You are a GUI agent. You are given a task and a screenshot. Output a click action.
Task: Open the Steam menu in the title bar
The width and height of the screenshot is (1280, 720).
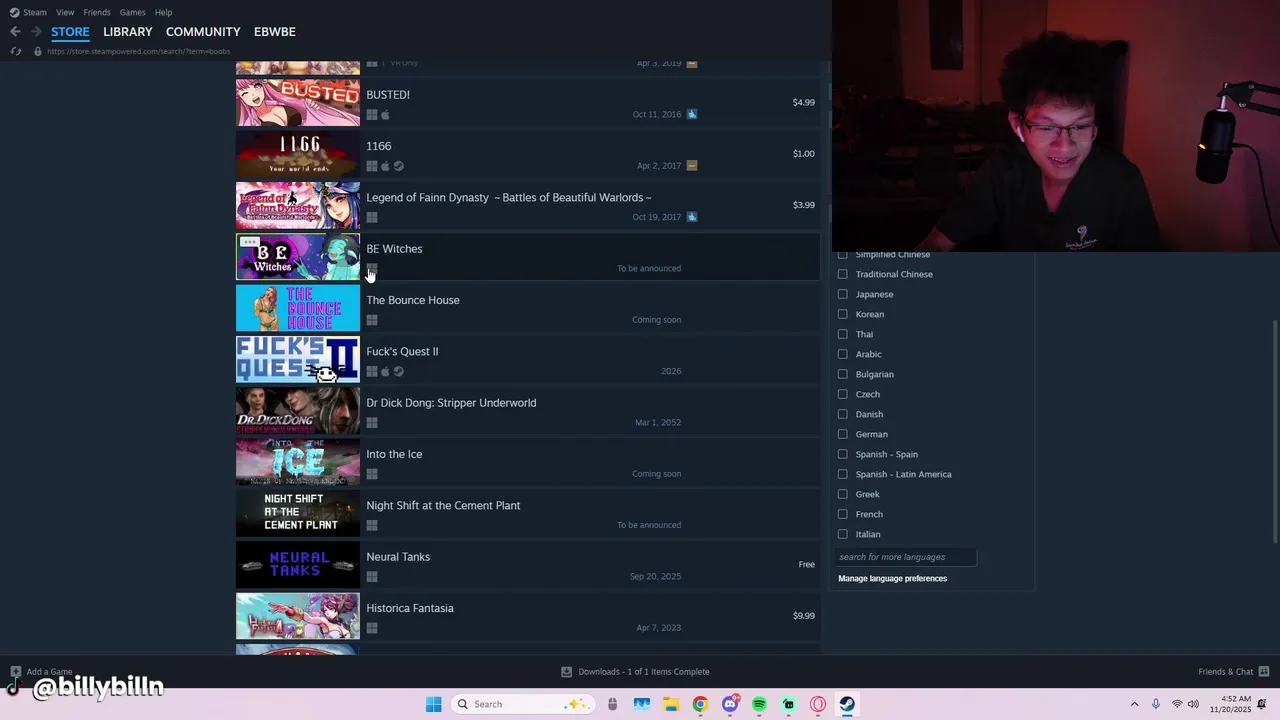point(28,12)
